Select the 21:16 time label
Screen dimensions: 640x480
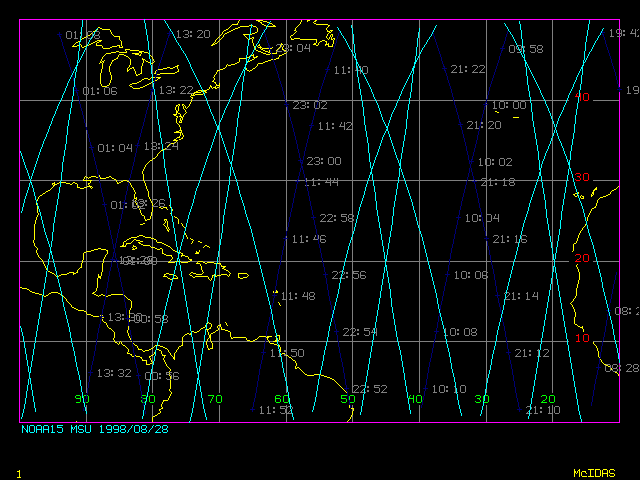coord(510,239)
